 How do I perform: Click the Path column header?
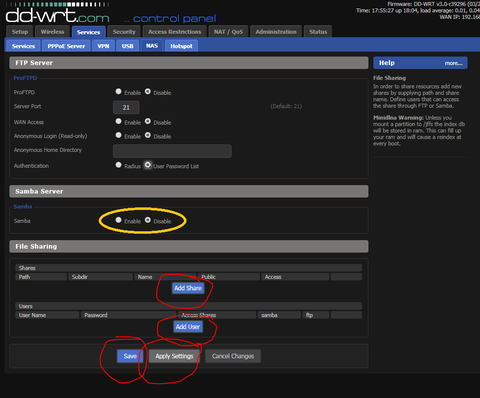(x=41, y=277)
